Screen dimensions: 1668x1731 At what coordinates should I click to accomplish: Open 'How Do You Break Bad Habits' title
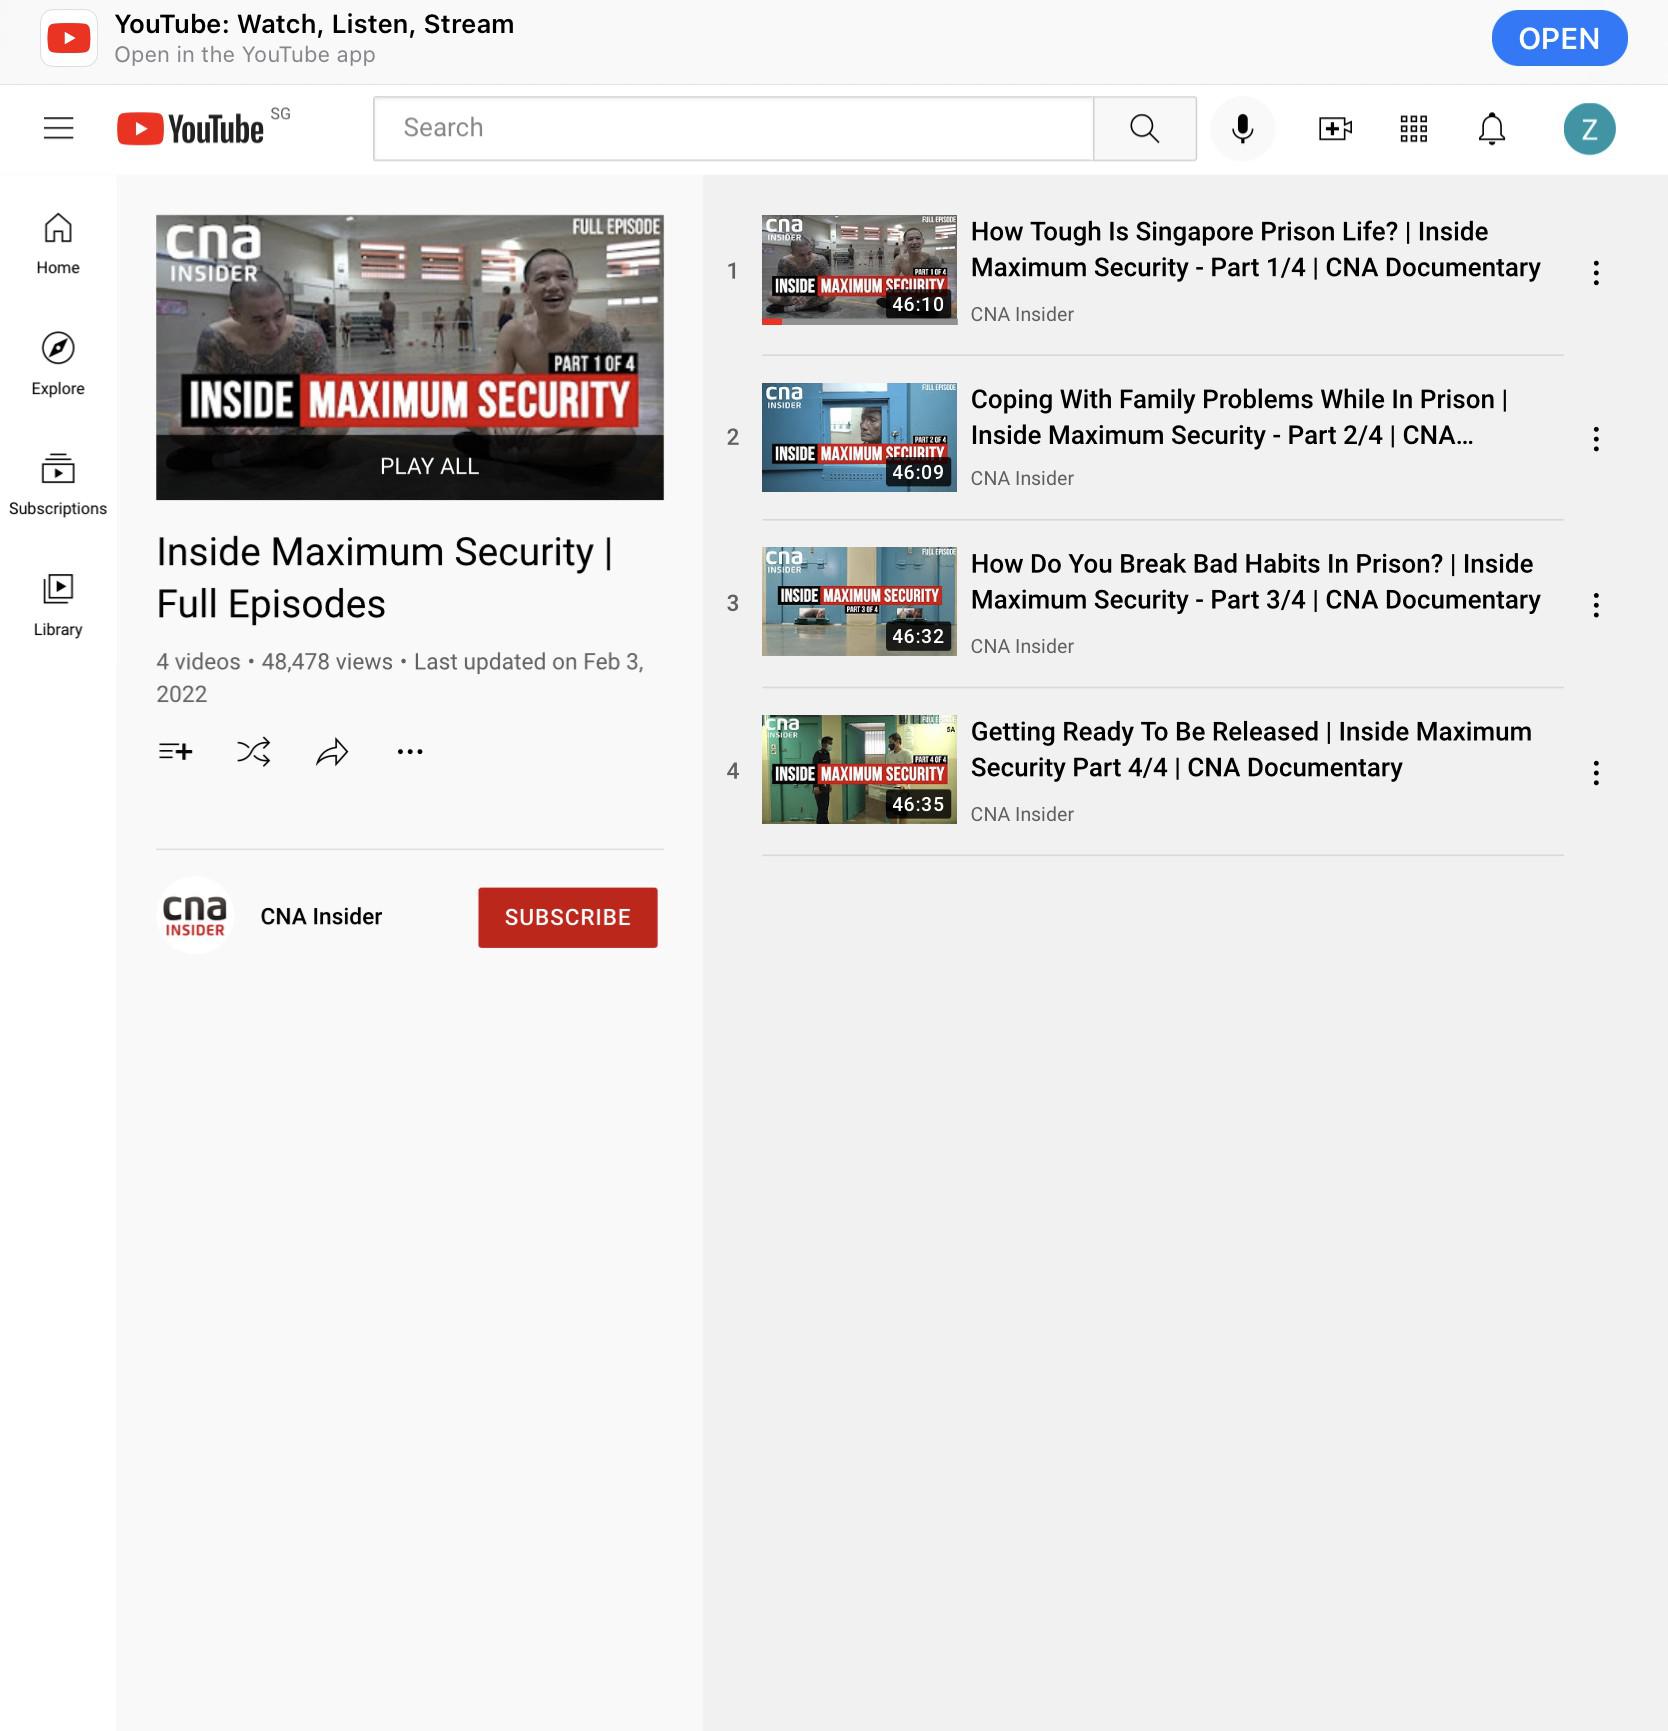(1255, 581)
